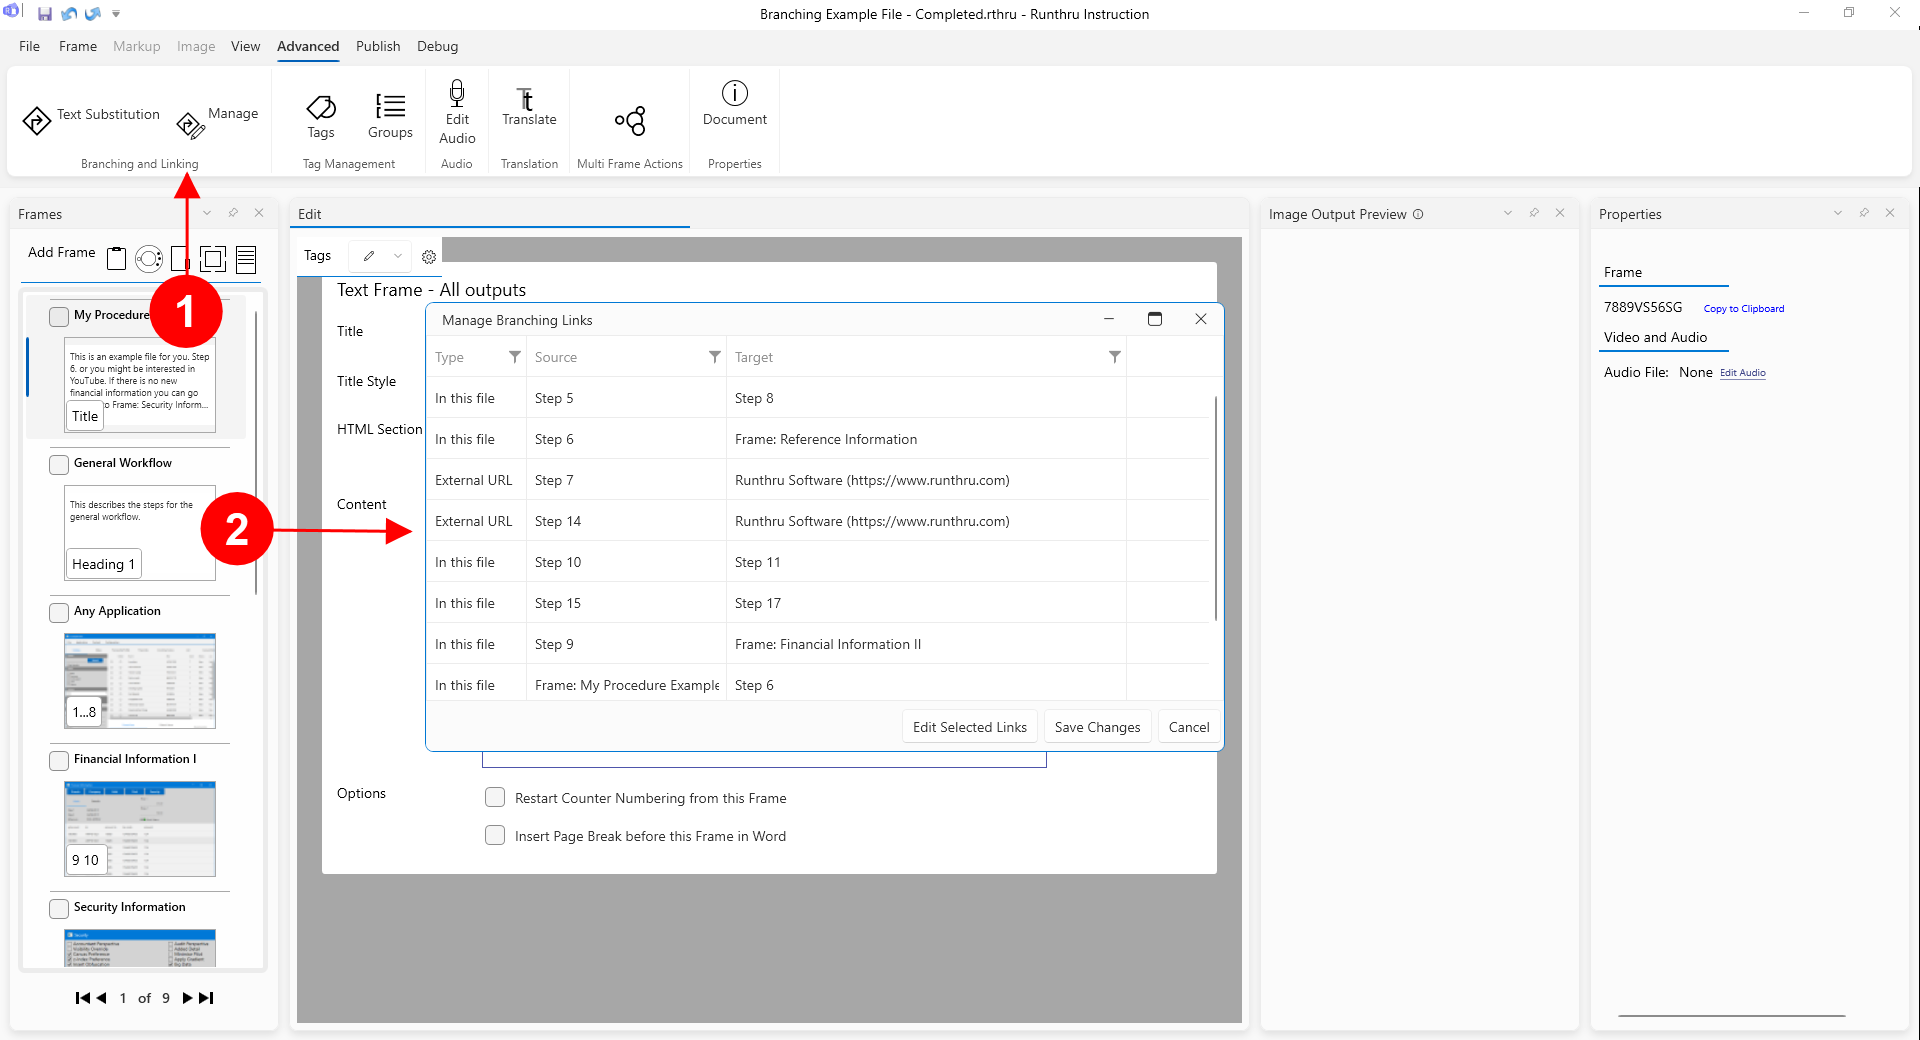Click the Text Substitution icon
Screen dimensions: 1920x1040
point(37,121)
